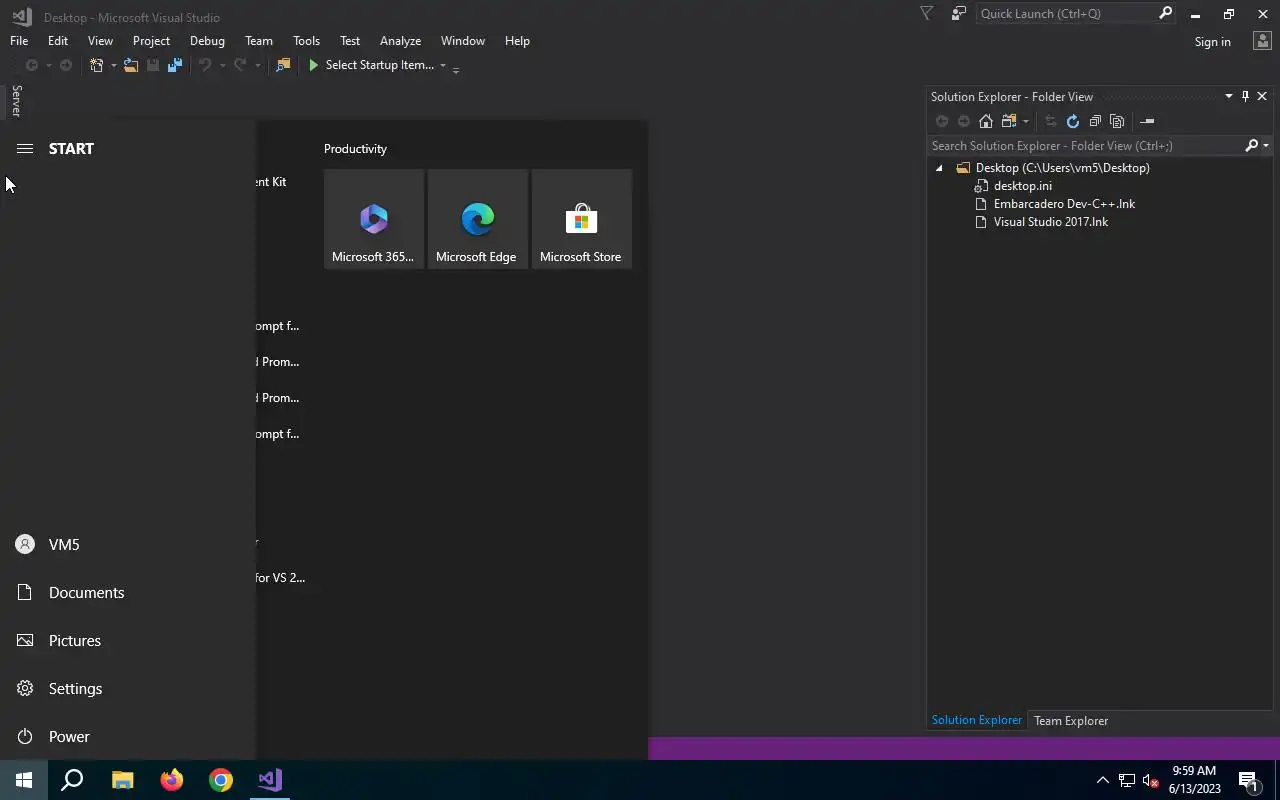Click the Sign in link

pyautogui.click(x=1212, y=42)
